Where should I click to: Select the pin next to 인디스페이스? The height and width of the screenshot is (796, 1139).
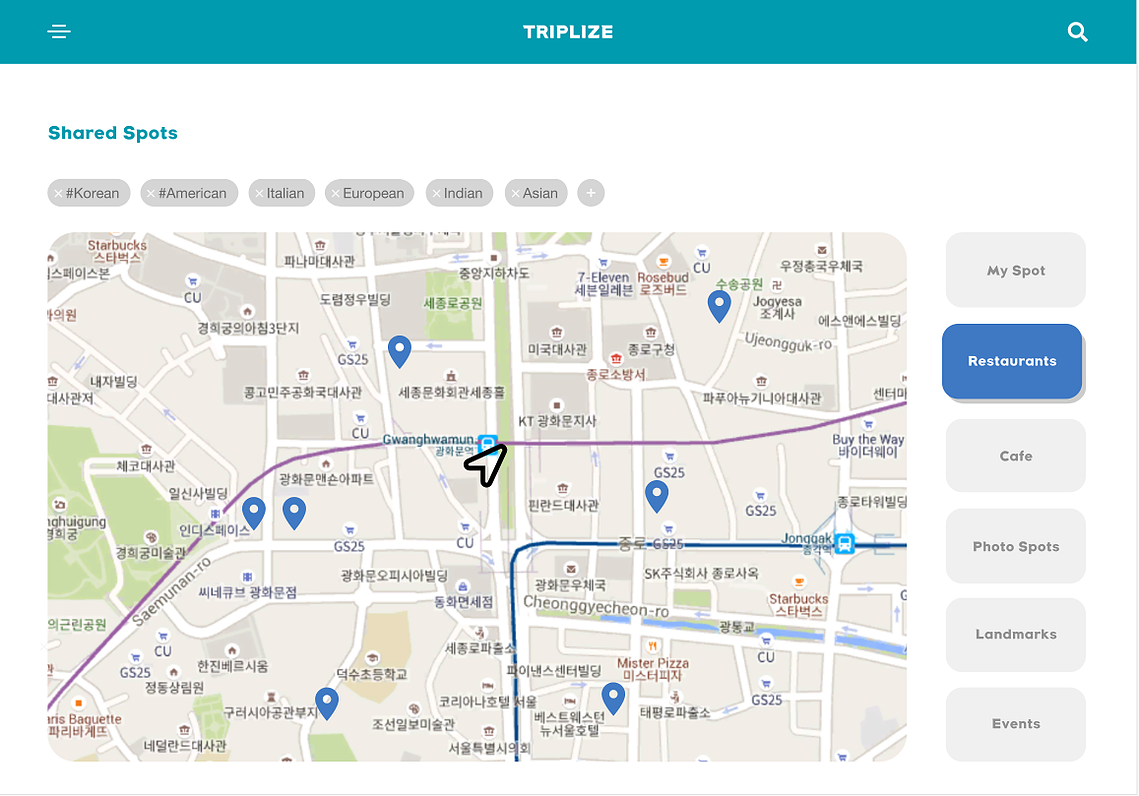point(254,513)
